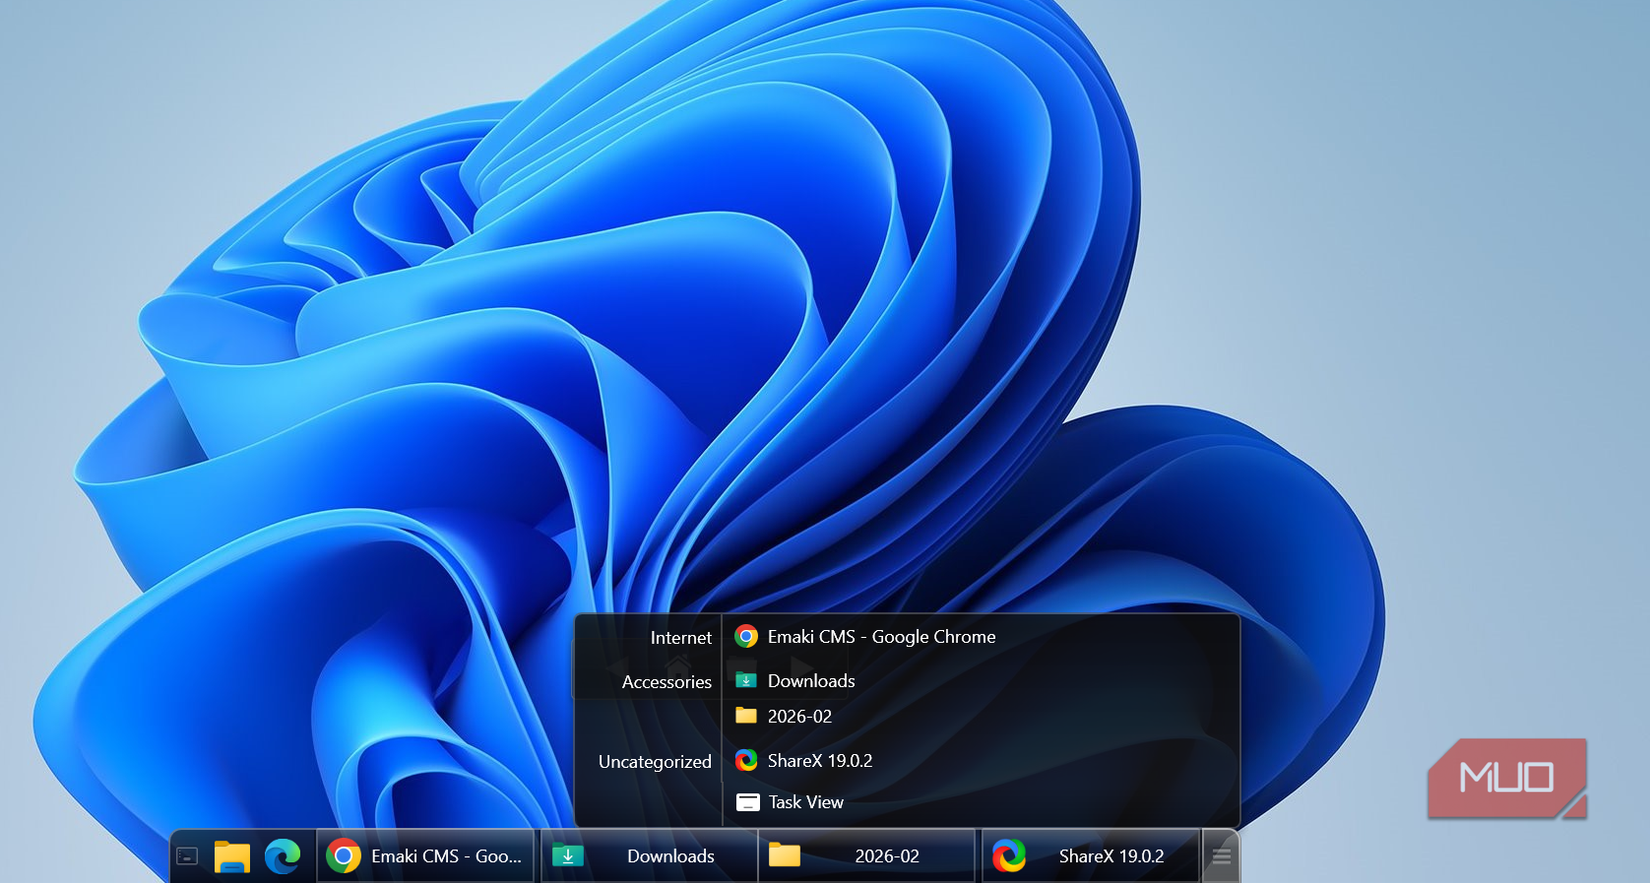Open File Explorer from the taskbar
The height and width of the screenshot is (883, 1650).
pos(232,857)
